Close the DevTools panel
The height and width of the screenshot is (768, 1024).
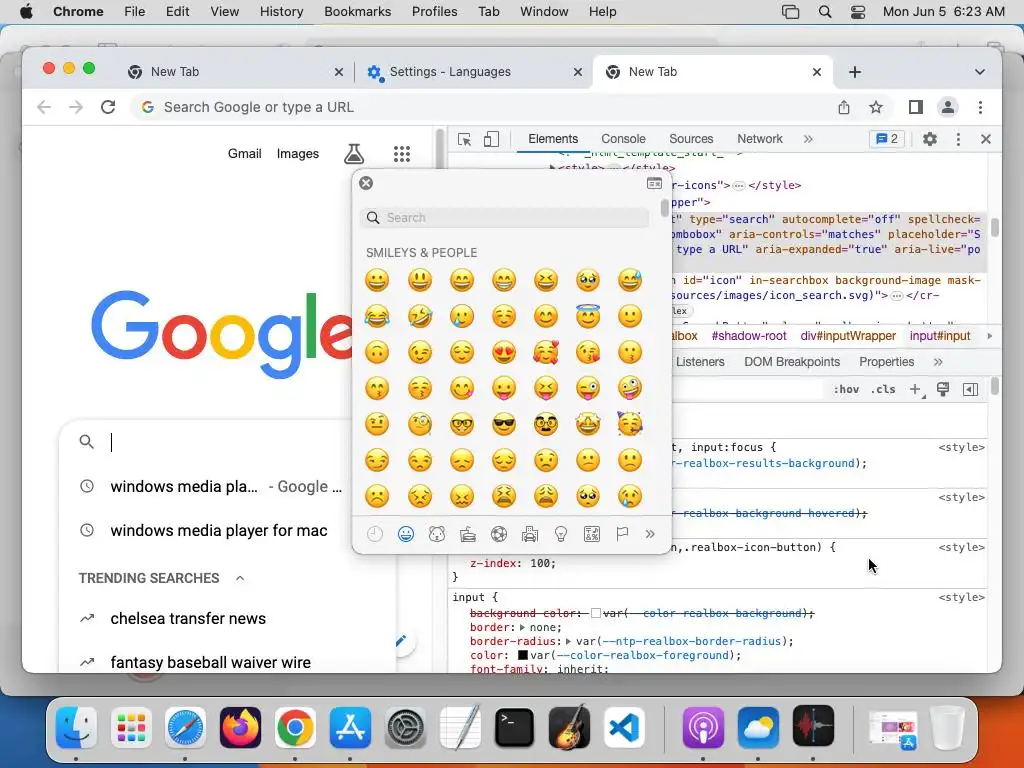pos(986,139)
